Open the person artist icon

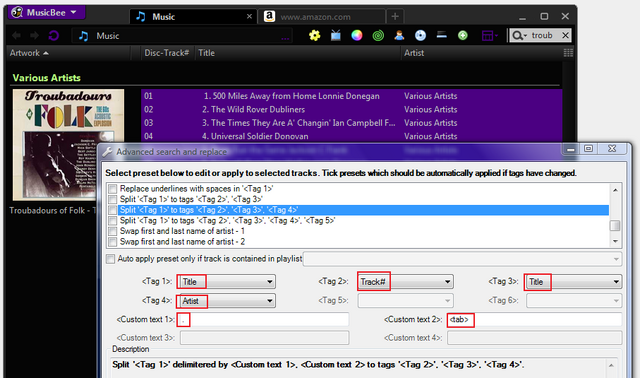[399, 36]
